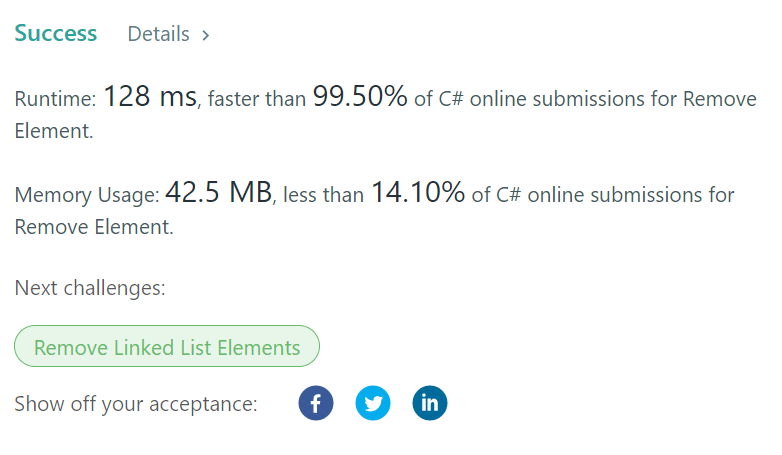Open Remove Linked List Elements challenge

[167, 348]
